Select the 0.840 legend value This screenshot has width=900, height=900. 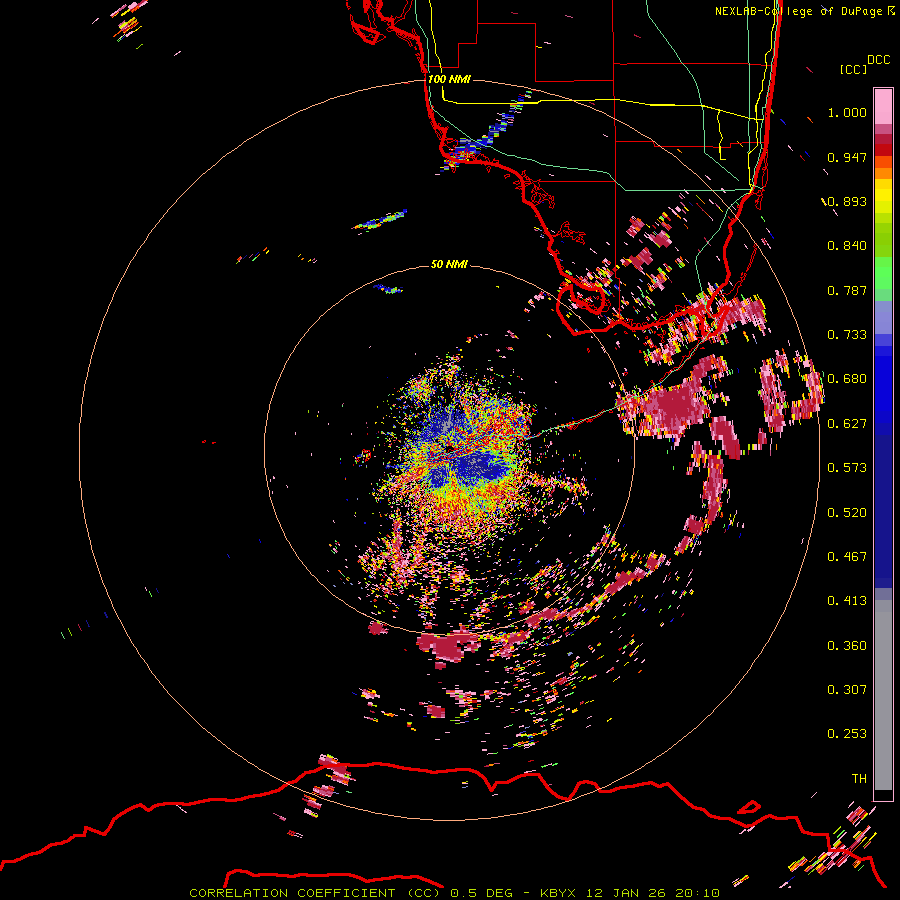click(847, 246)
